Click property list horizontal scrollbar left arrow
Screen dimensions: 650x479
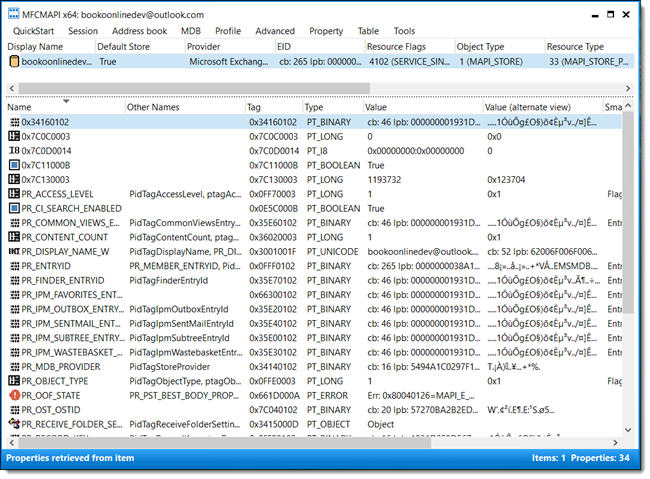click(x=12, y=443)
